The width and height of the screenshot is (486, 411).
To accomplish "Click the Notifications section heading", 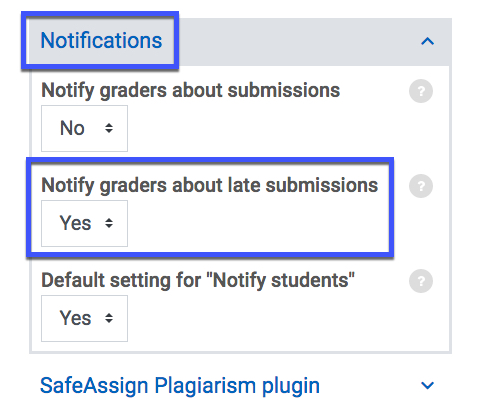I will point(101,41).
